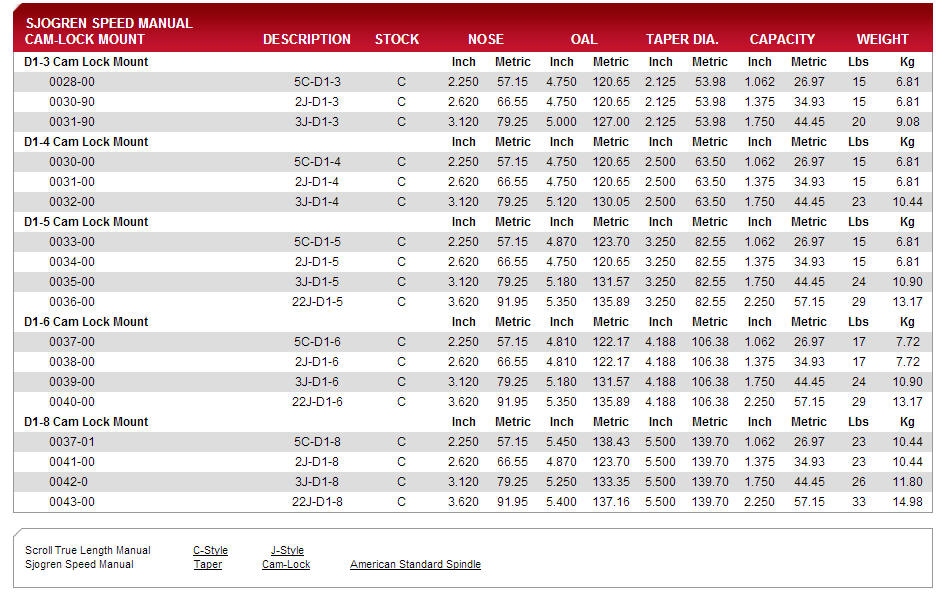Click the 3J-D1-6 description cell
Viewport: 944px width, 598px height.
coord(317,382)
